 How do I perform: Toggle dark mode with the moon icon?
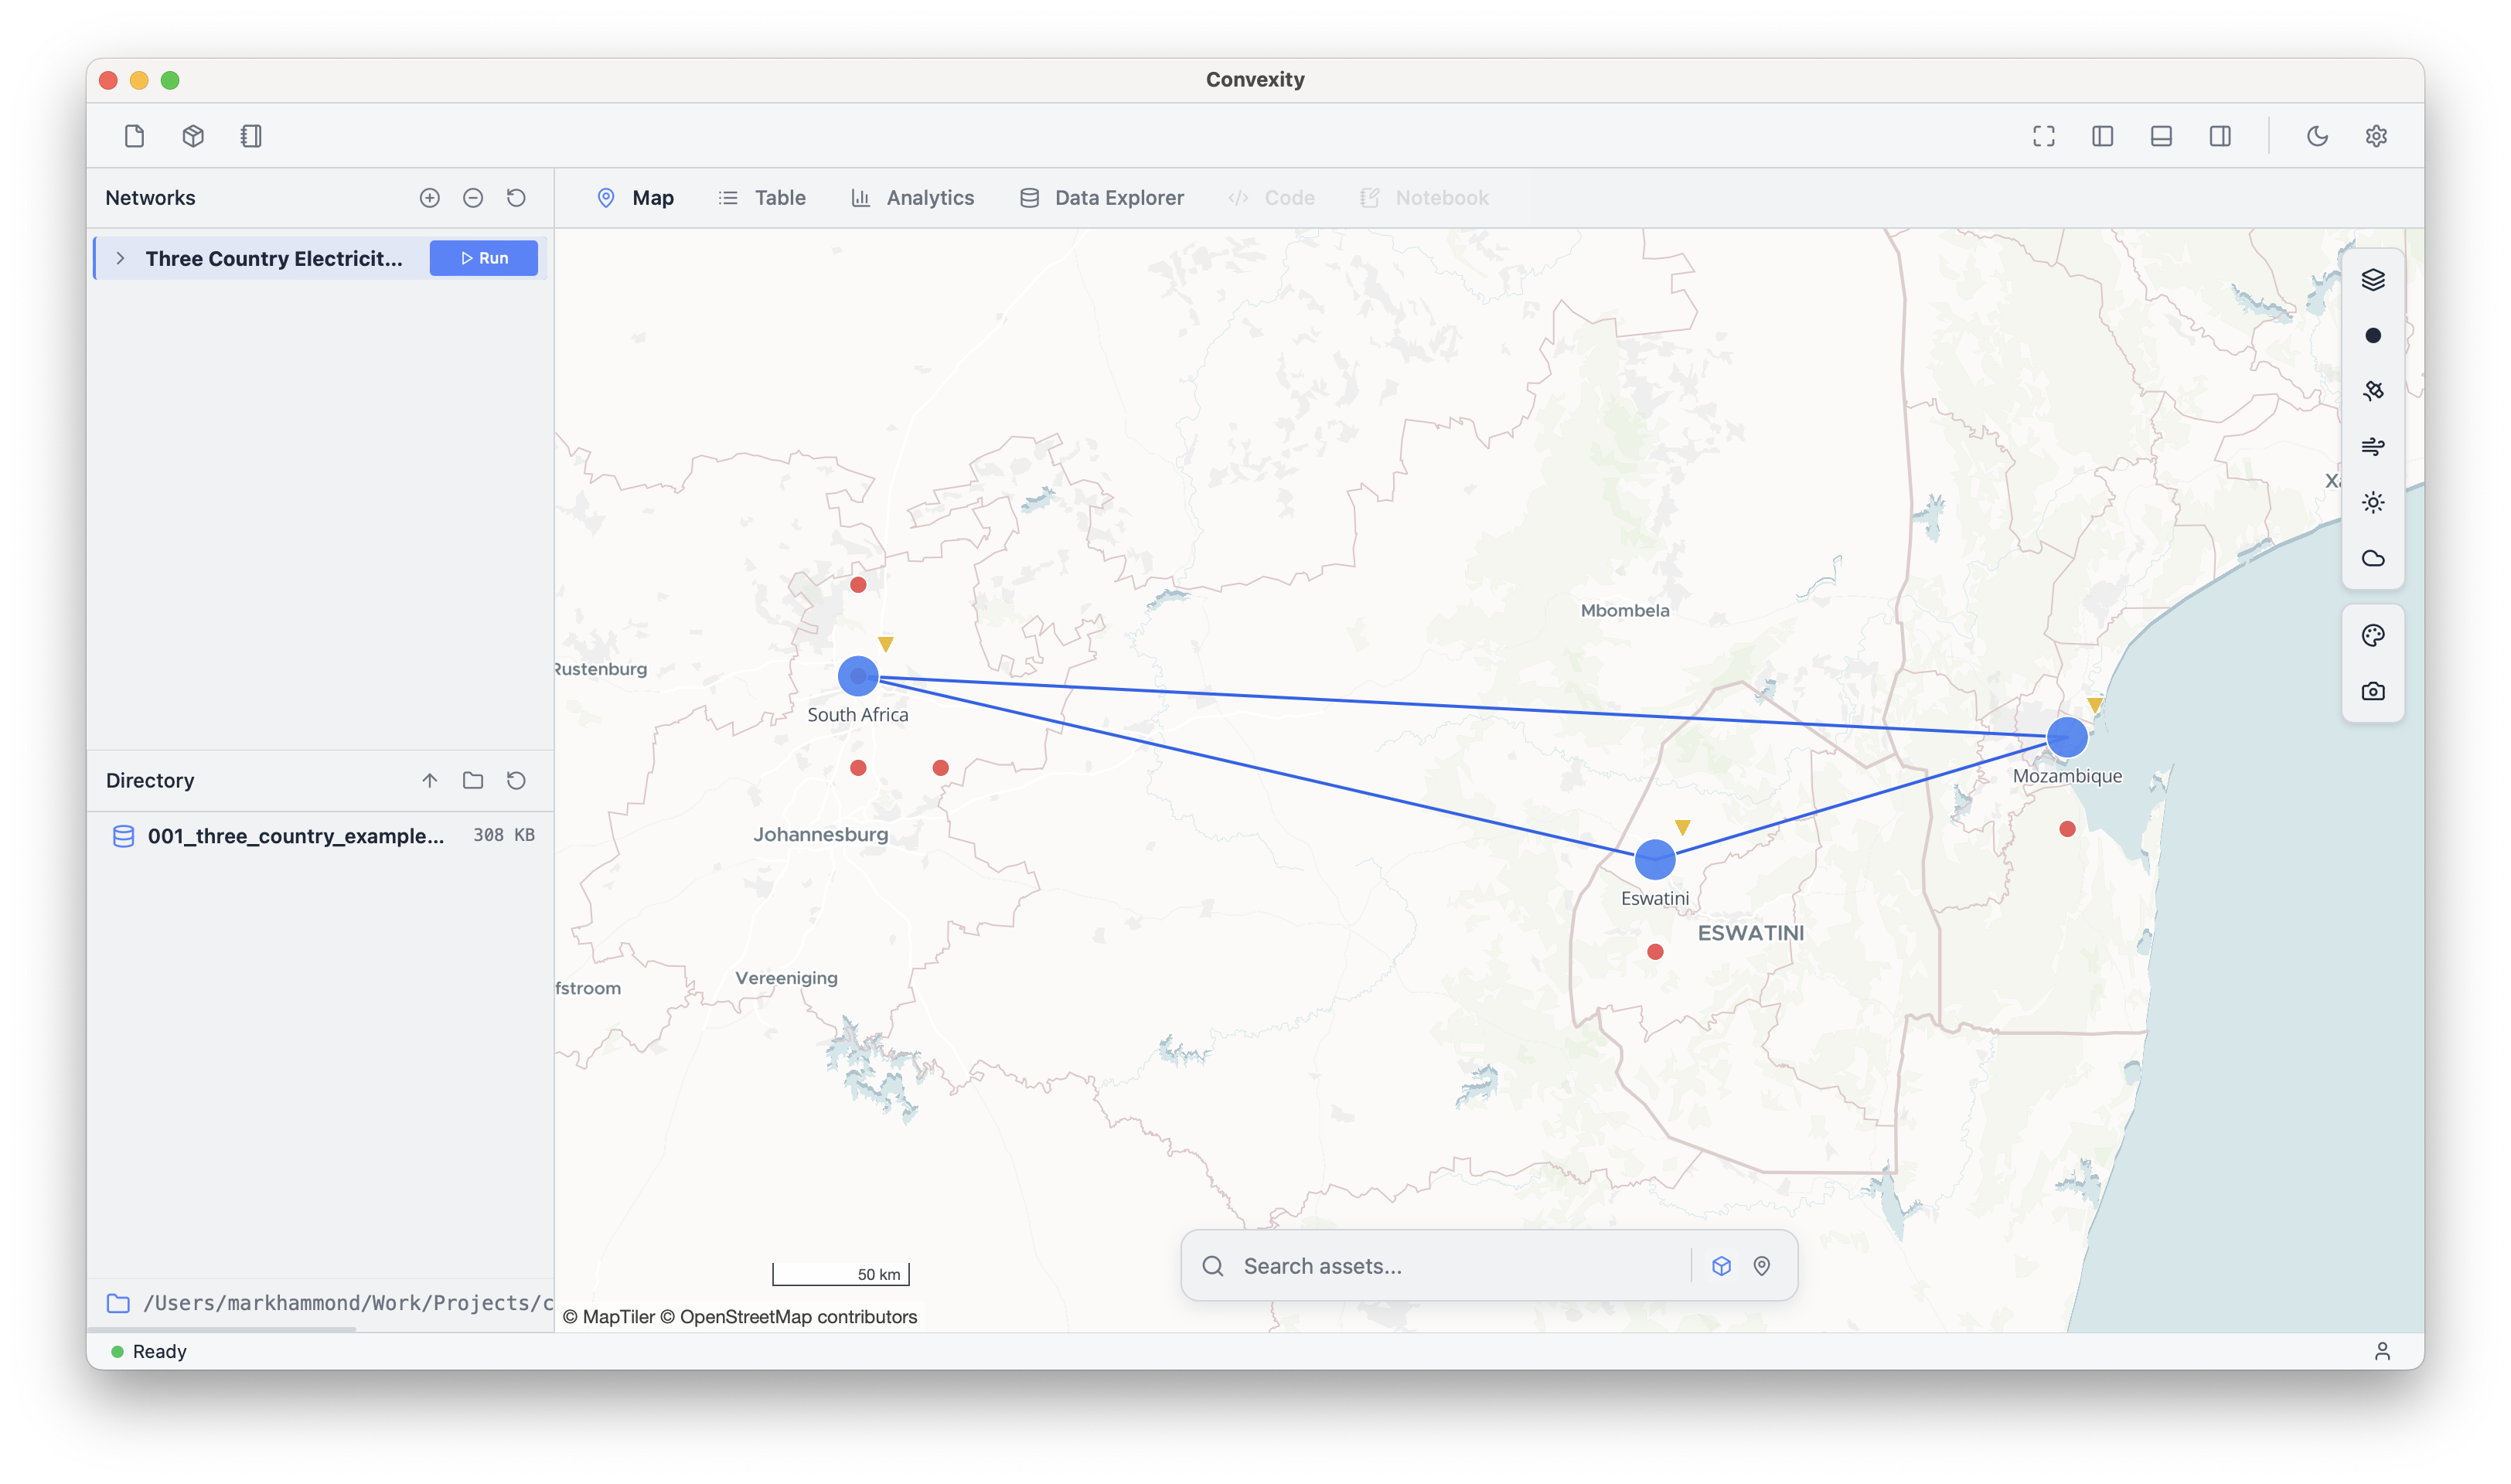tap(2318, 136)
